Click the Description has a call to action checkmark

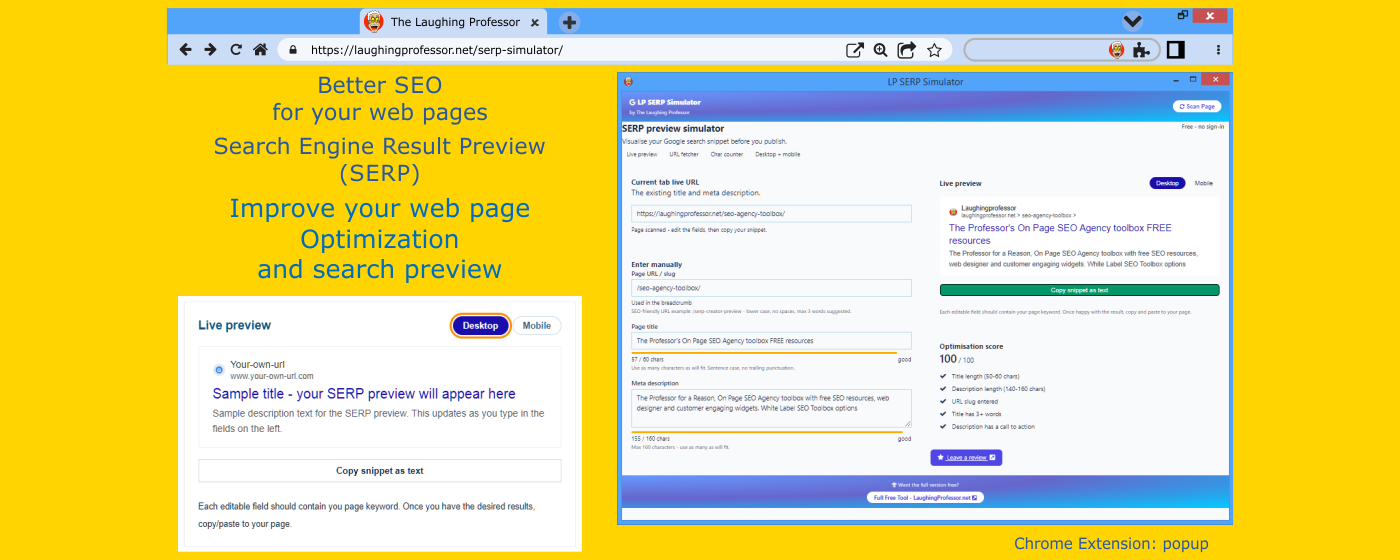[943, 426]
